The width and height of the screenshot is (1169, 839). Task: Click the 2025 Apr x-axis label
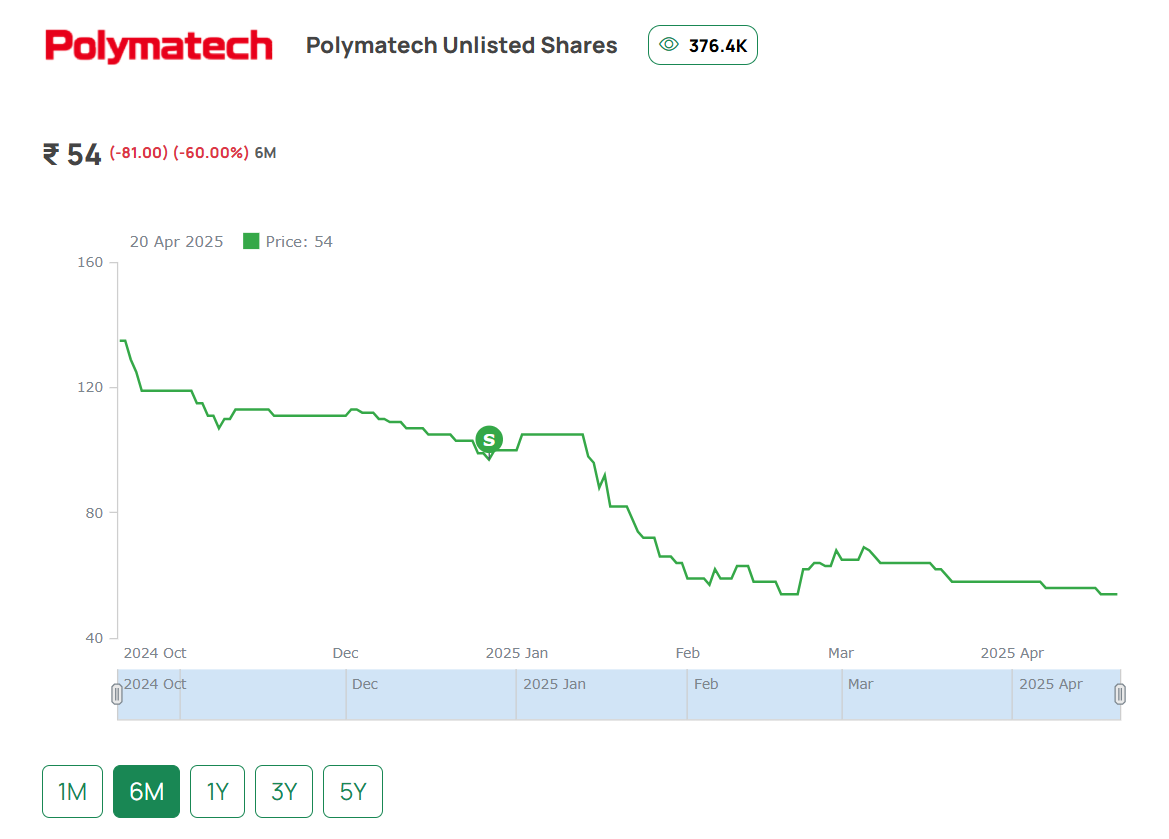1012,653
